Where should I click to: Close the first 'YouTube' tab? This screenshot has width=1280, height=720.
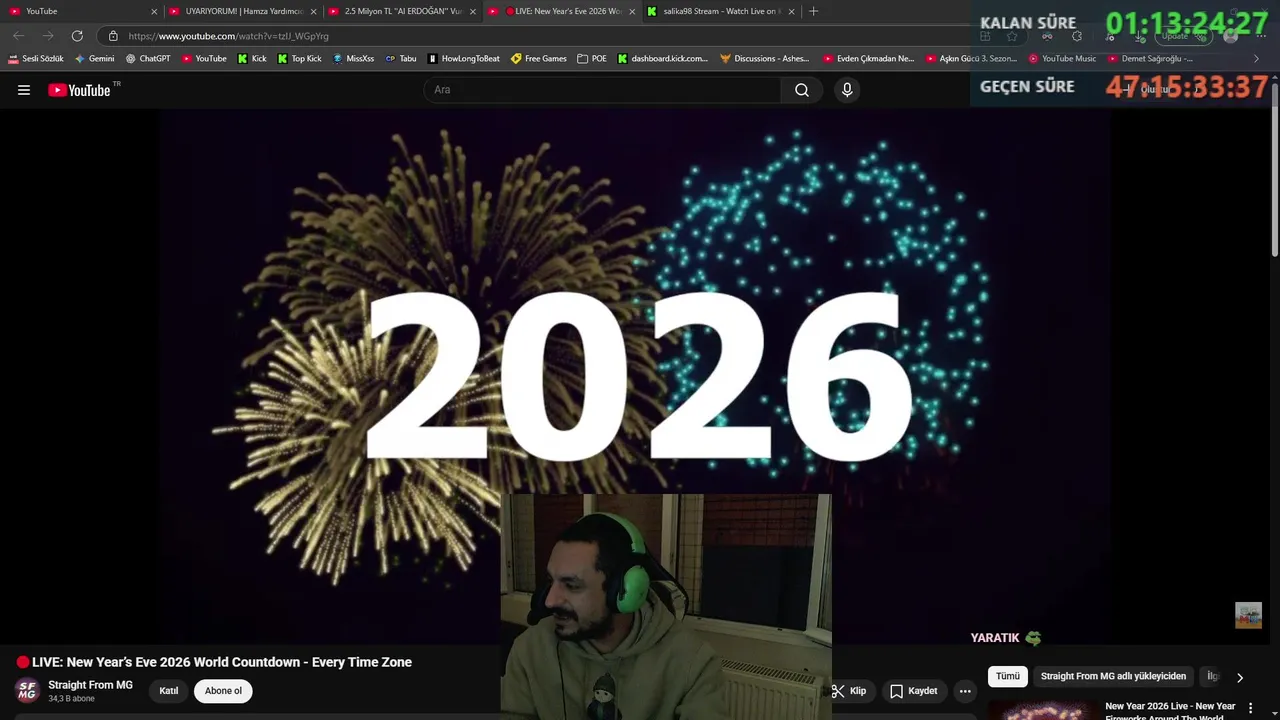[x=154, y=12]
